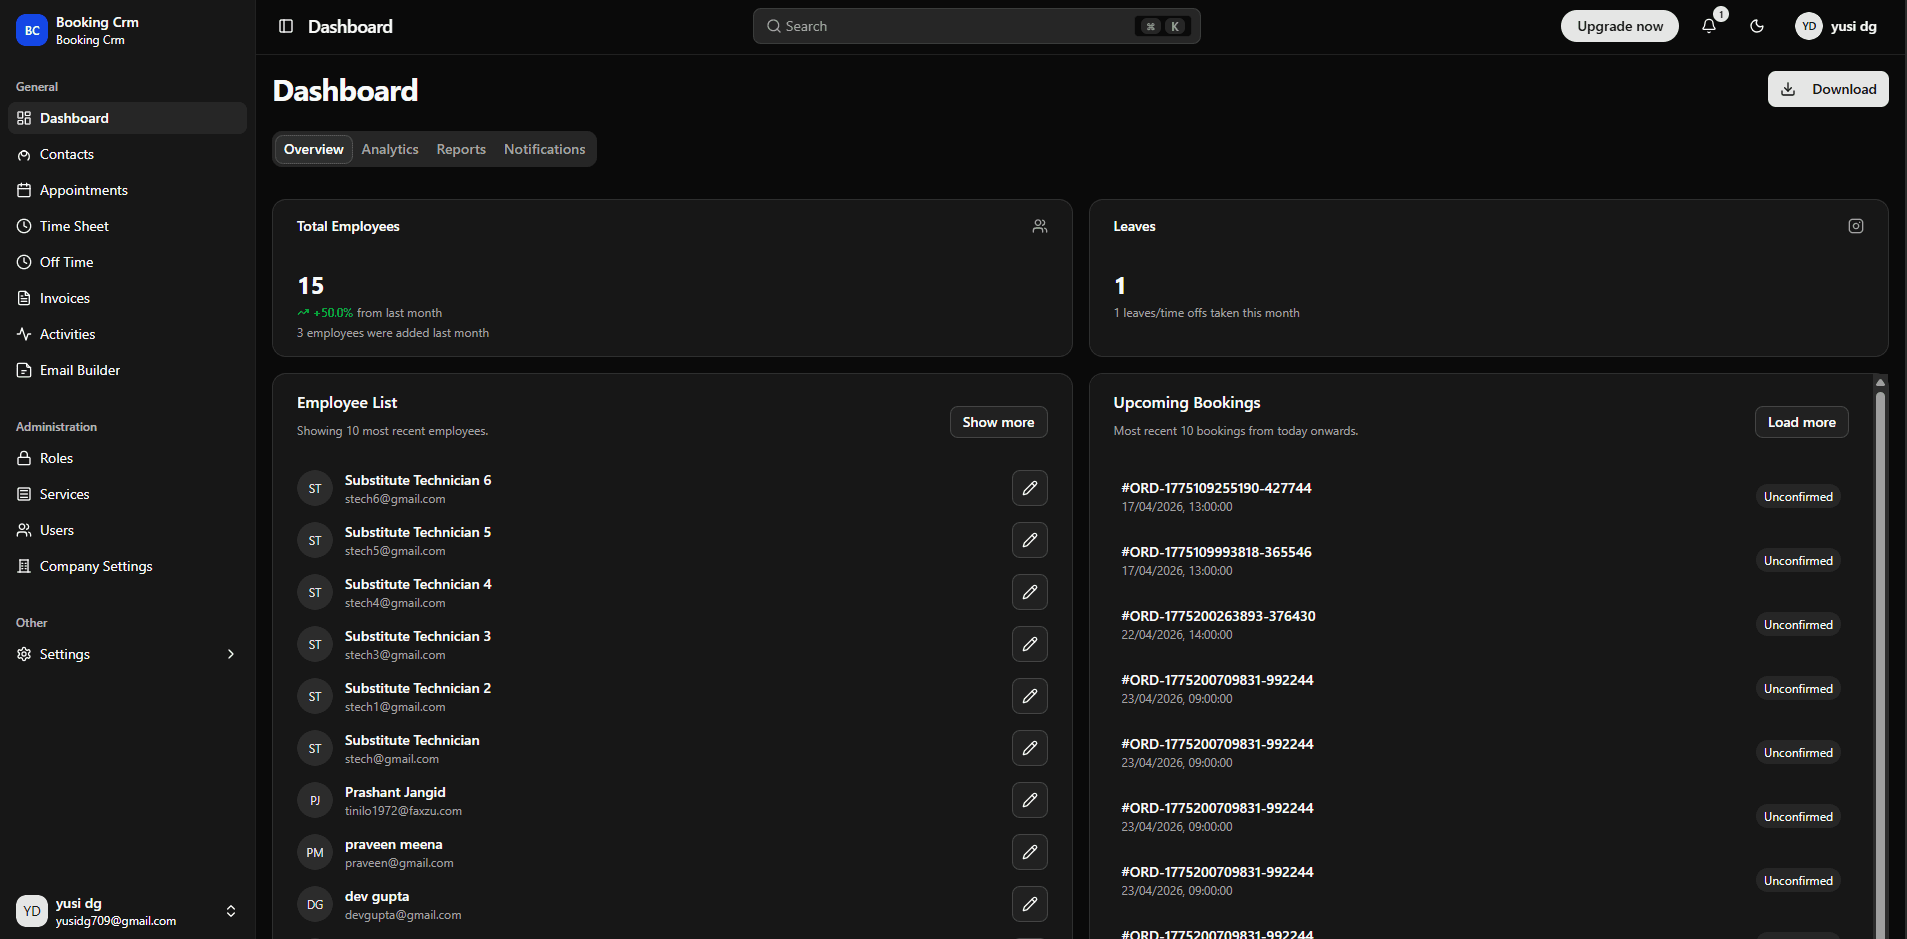Click the Total Employees people icon
The image size is (1907, 939).
[1040, 226]
